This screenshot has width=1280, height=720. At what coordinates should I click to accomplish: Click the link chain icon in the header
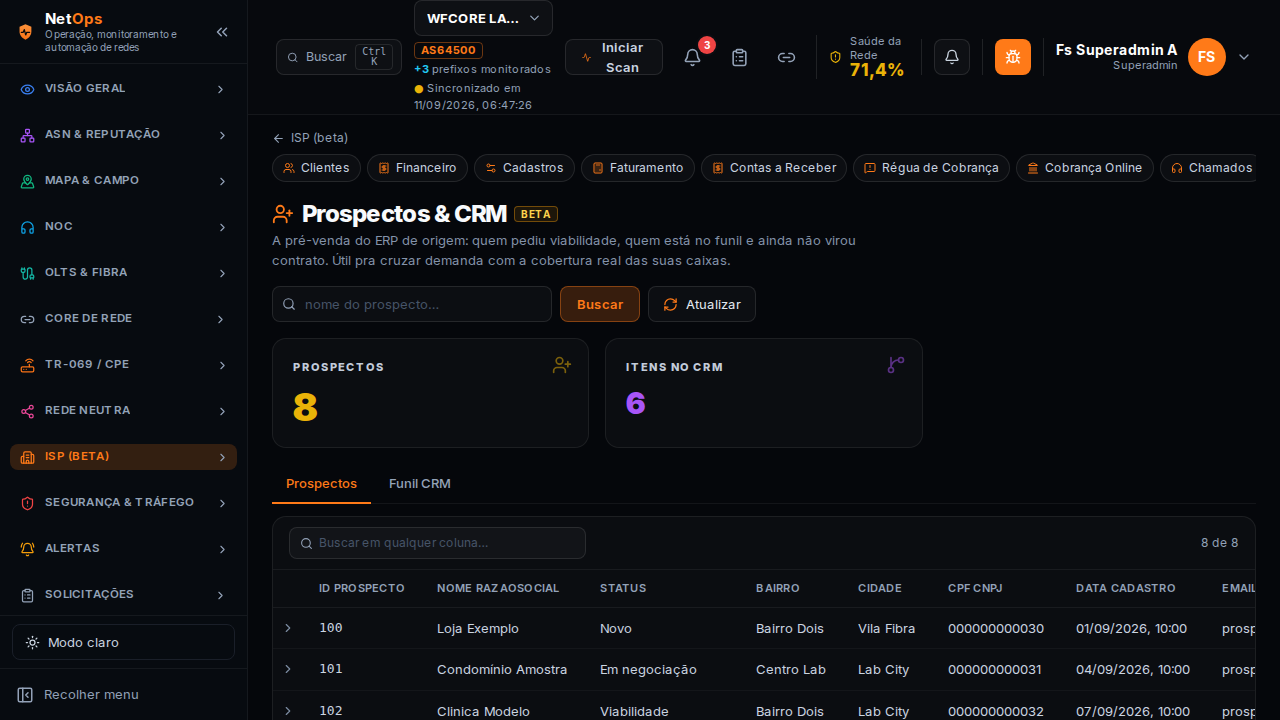pos(787,57)
